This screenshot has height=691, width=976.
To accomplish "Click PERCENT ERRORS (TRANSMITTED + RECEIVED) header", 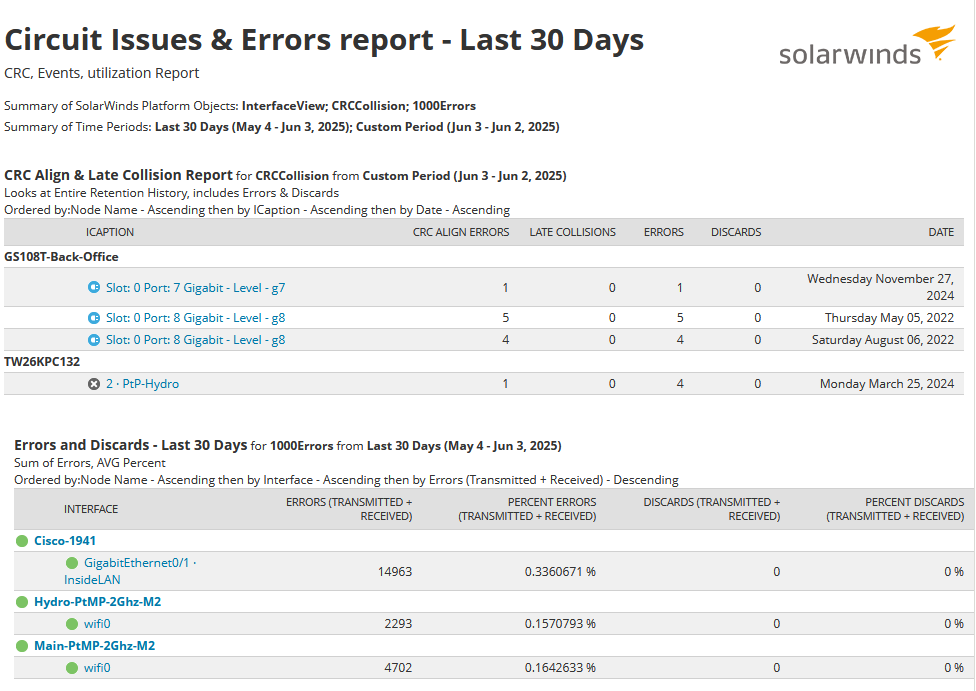I will coord(527,509).
